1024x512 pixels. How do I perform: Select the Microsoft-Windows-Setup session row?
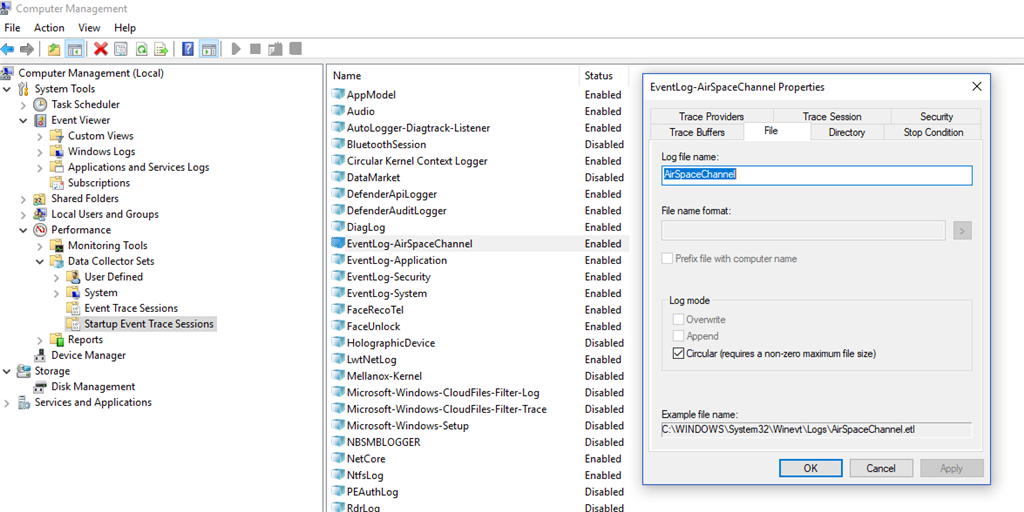click(x=477, y=426)
